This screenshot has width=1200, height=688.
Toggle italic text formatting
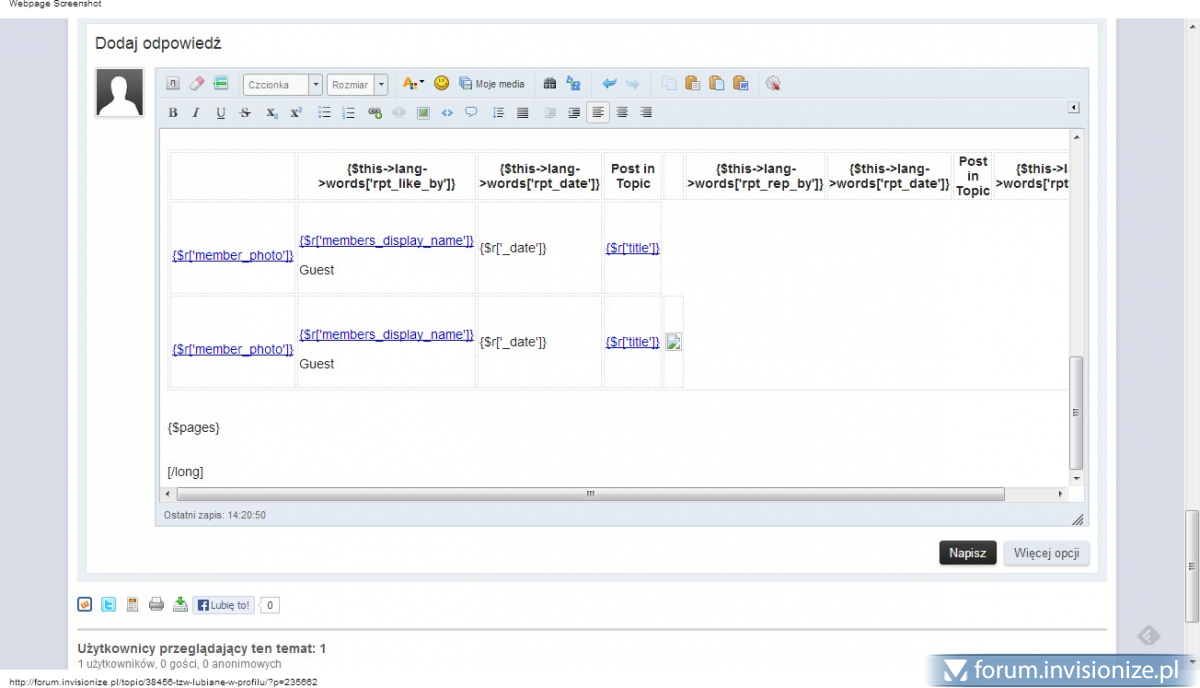(x=196, y=113)
